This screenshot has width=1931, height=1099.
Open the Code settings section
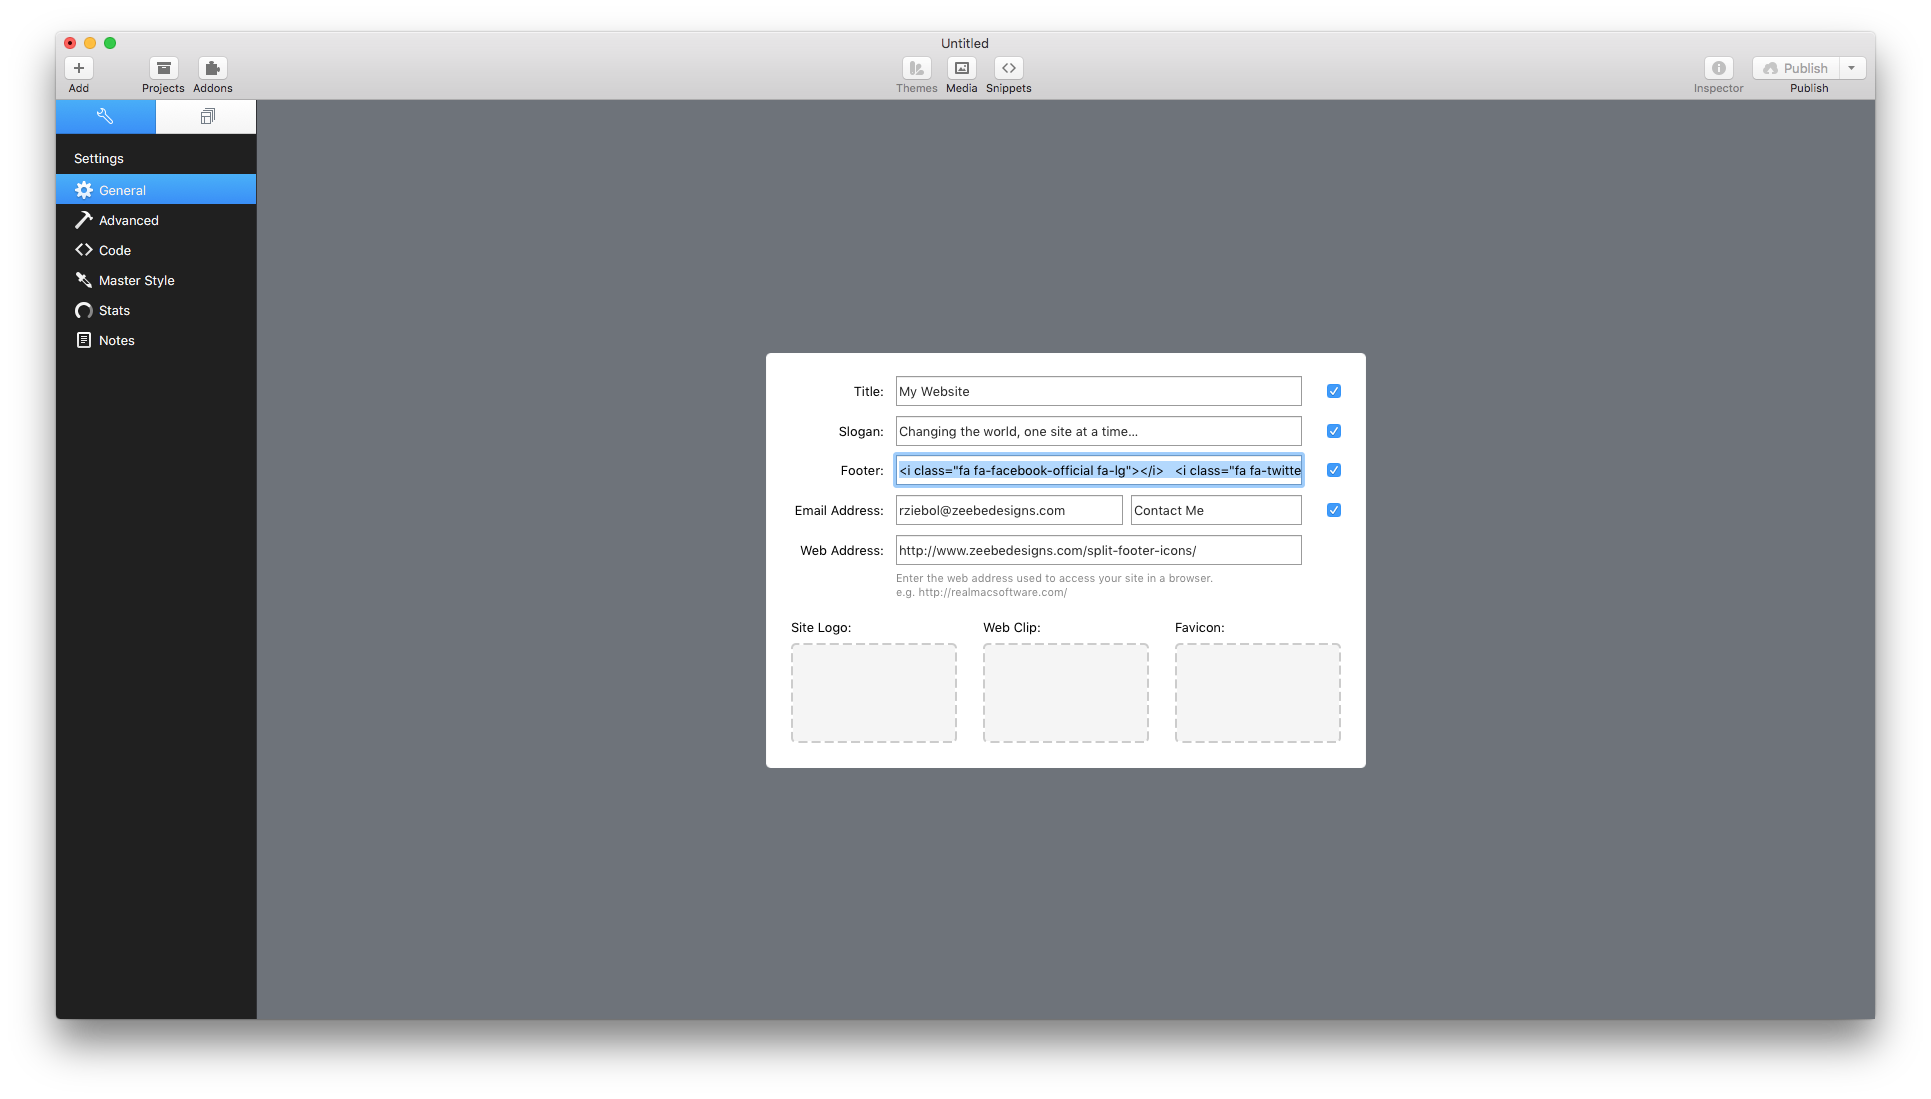(113, 250)
